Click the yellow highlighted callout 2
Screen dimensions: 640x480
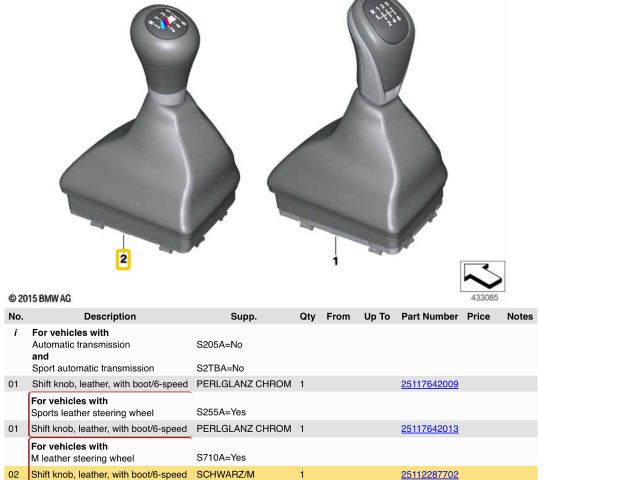click(123, 260)
